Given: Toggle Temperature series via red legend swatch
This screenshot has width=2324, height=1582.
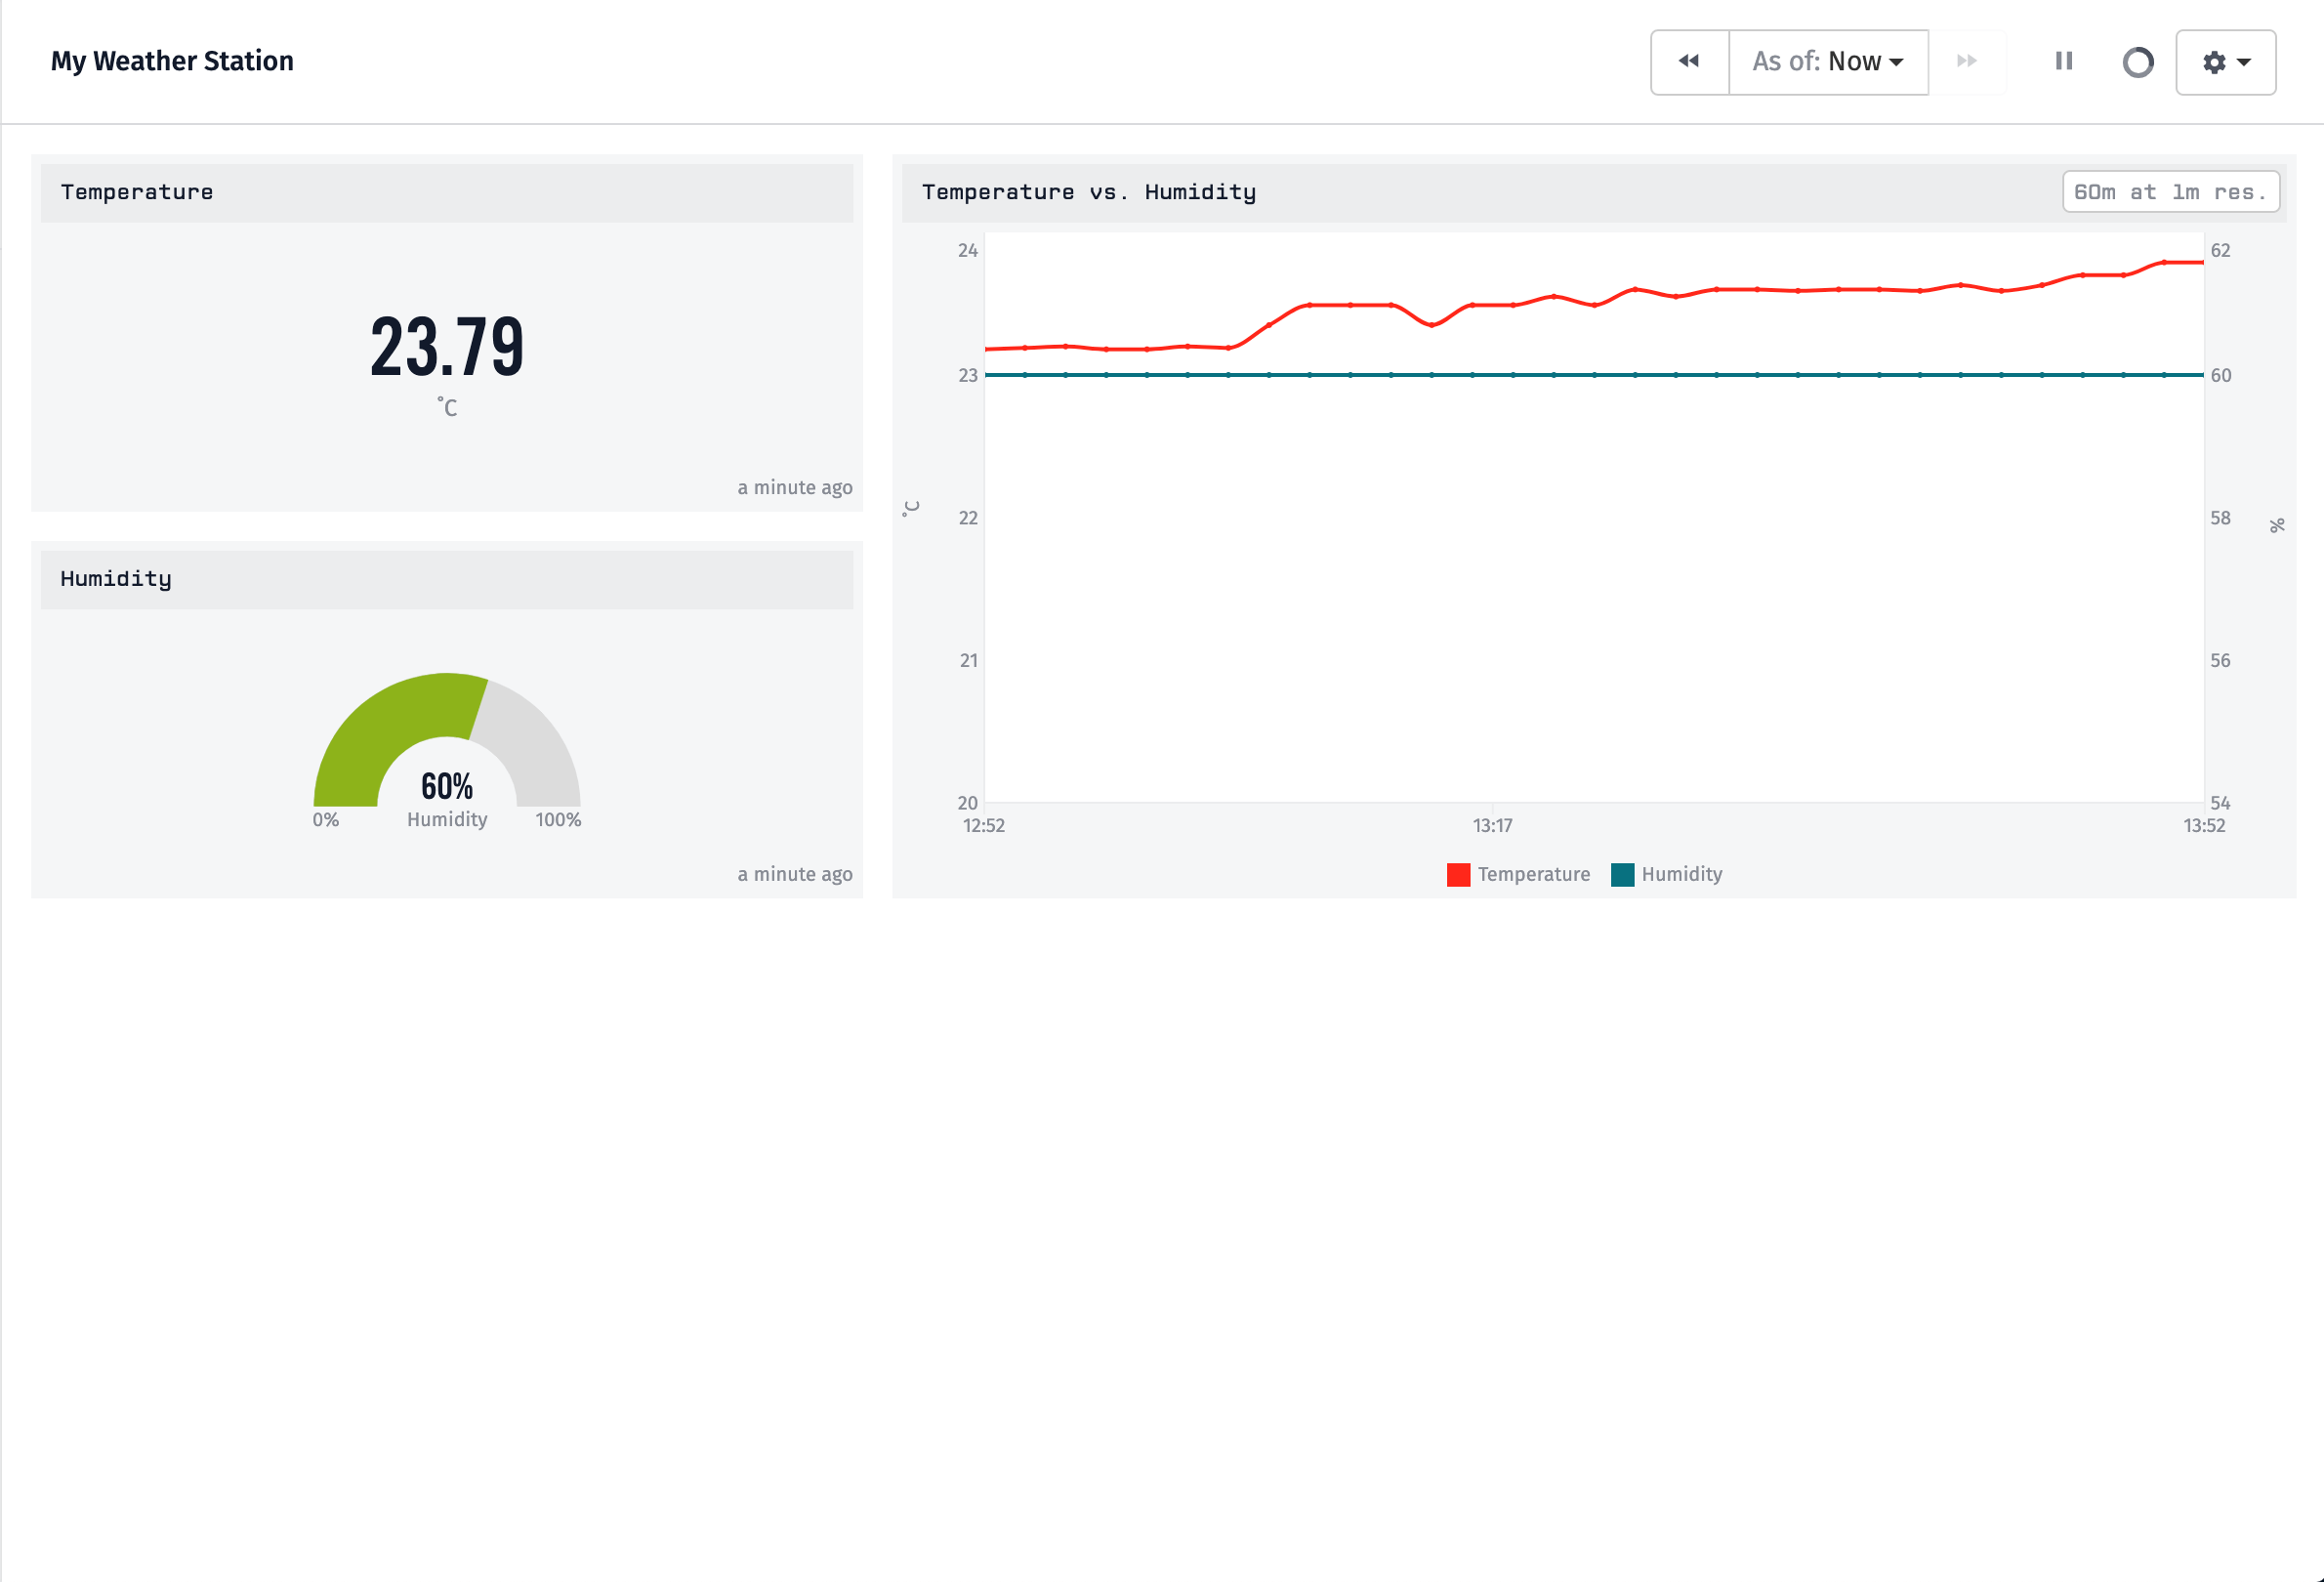Looking at the screenshot, I should pyautogui.click(x=1458, y=875).
